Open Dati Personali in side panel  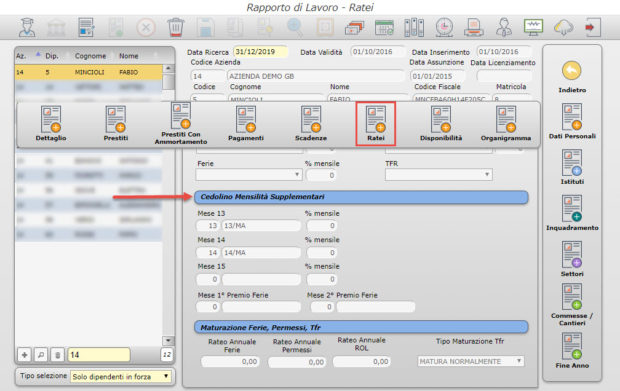572,121
